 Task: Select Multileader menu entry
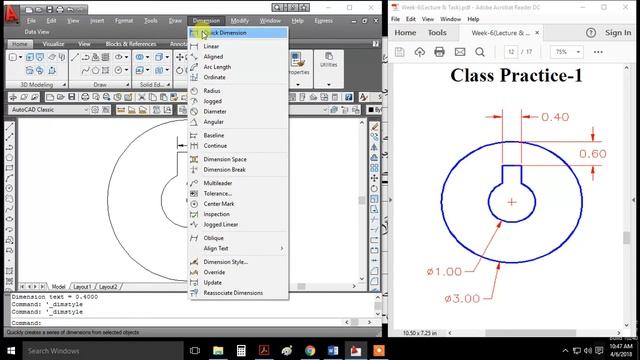click(238, 183)
